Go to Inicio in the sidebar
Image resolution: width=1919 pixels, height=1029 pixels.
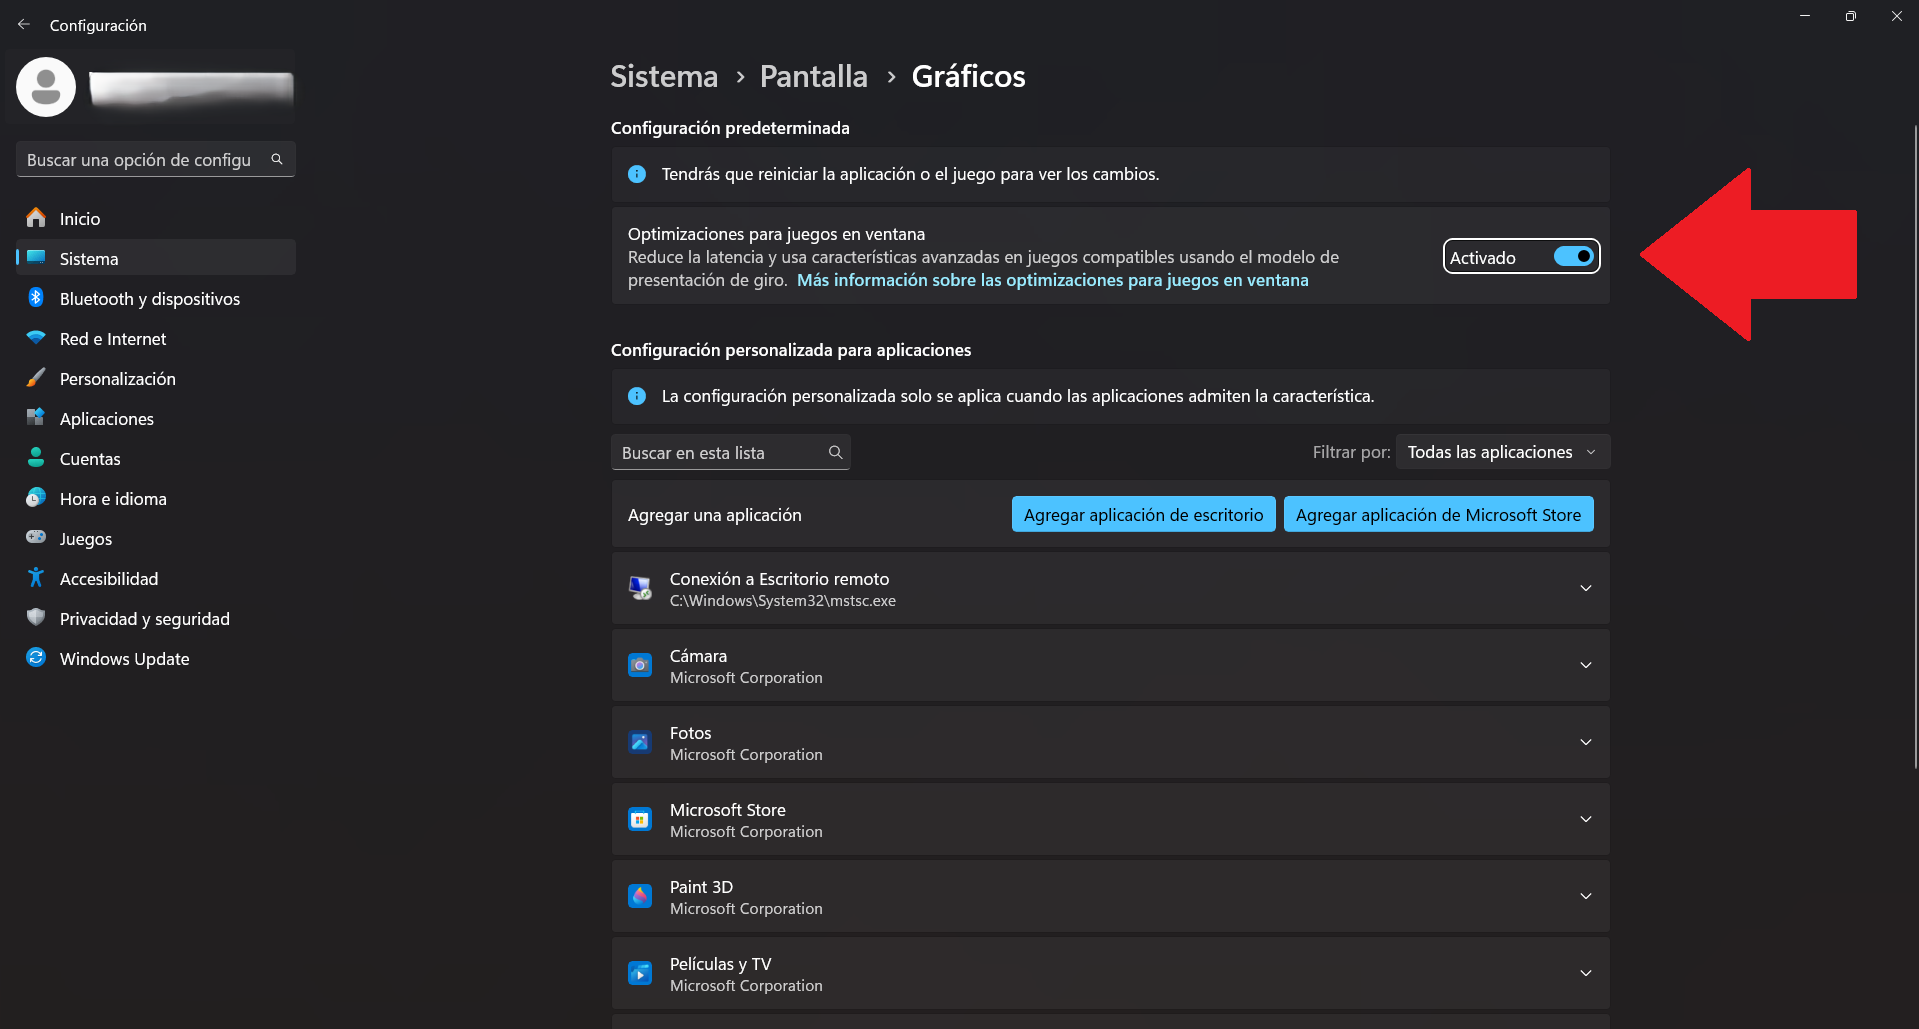coord(156,218)
